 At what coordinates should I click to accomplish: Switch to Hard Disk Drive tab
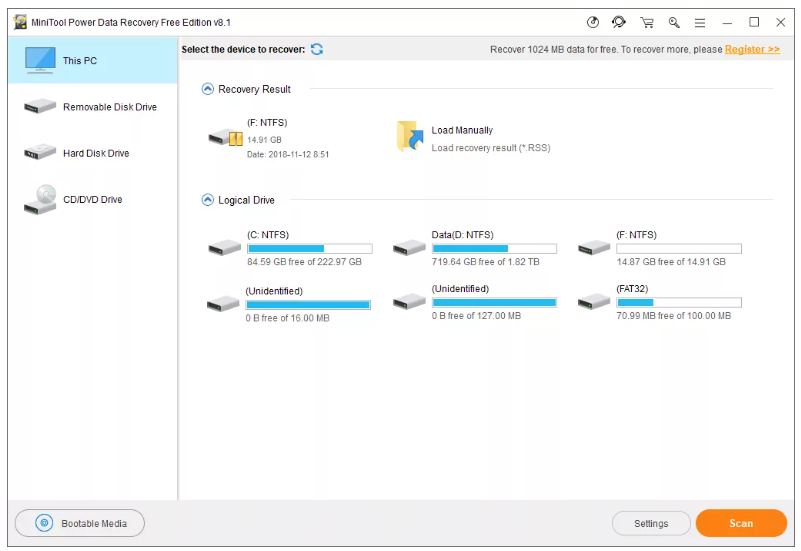coord(92,152)
